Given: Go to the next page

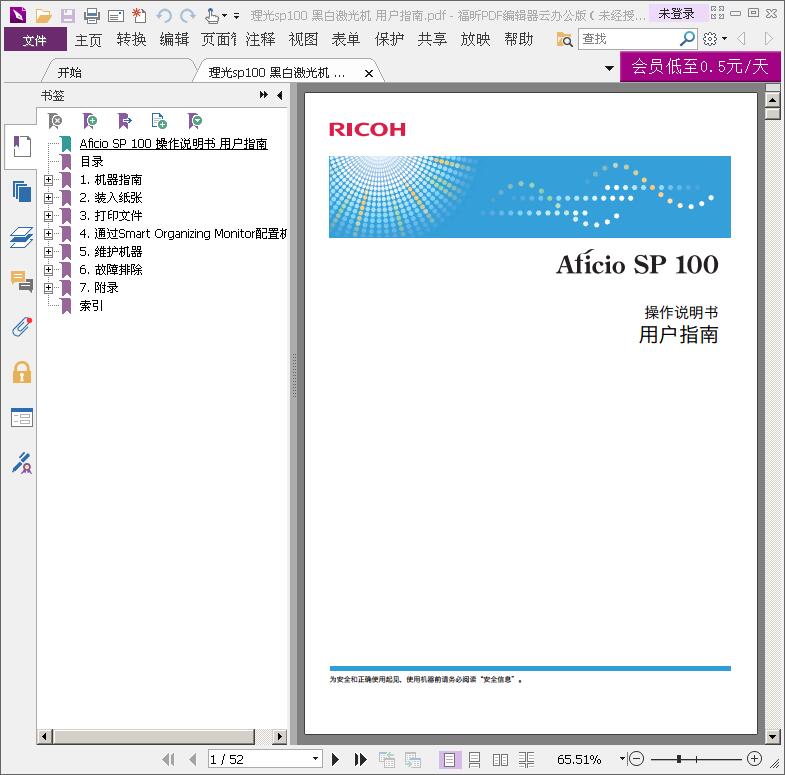Looking at the screenshot, I should coord(335,759).
